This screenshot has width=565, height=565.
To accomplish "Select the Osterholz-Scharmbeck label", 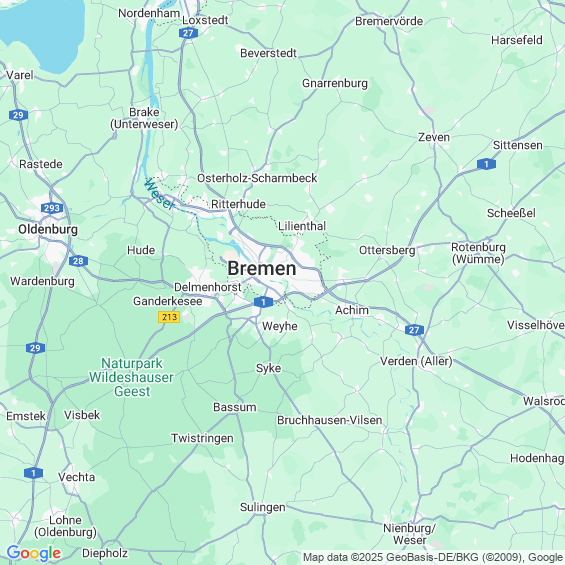I will point(257,178).
